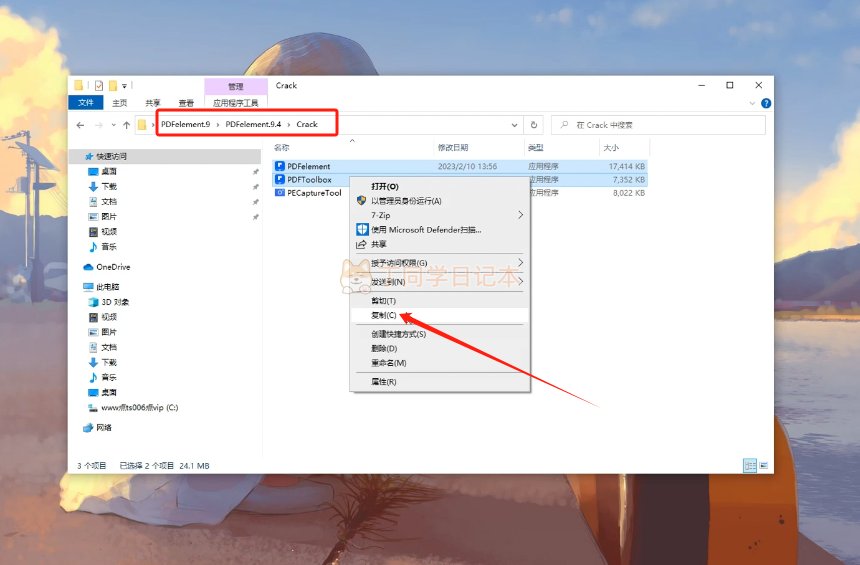860x565 pixels.
Task: Select the PDFelement application file
Action: [x=460, y=166]
